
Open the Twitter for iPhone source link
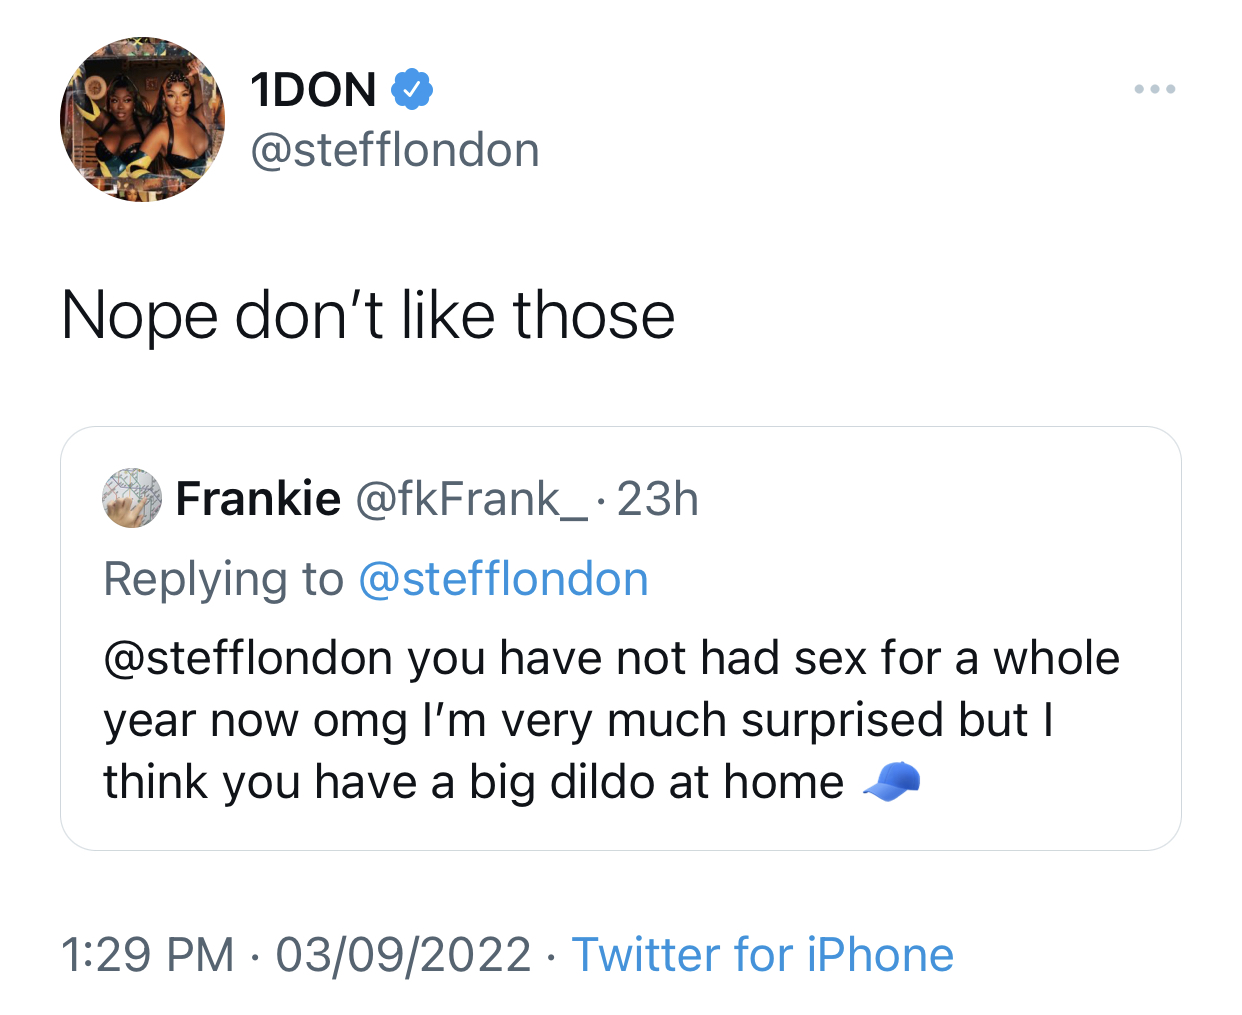(762, 954)
